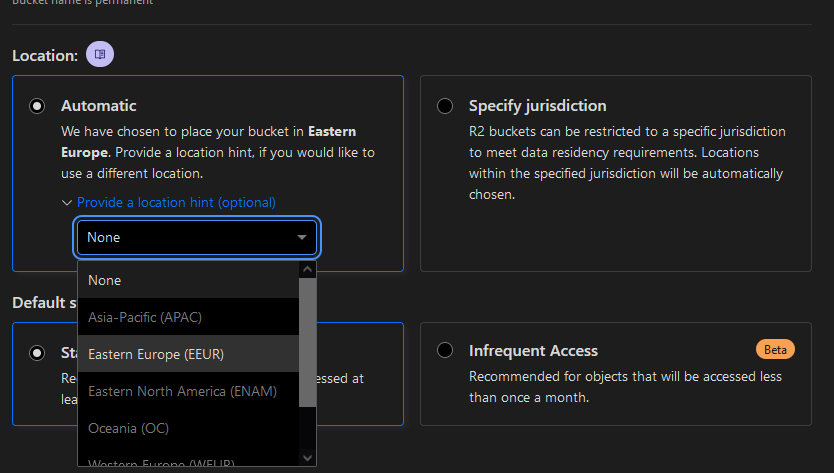Select the Automatic location radio button
Viewport: 834px width, 473px height.
[x=38, y=105]
